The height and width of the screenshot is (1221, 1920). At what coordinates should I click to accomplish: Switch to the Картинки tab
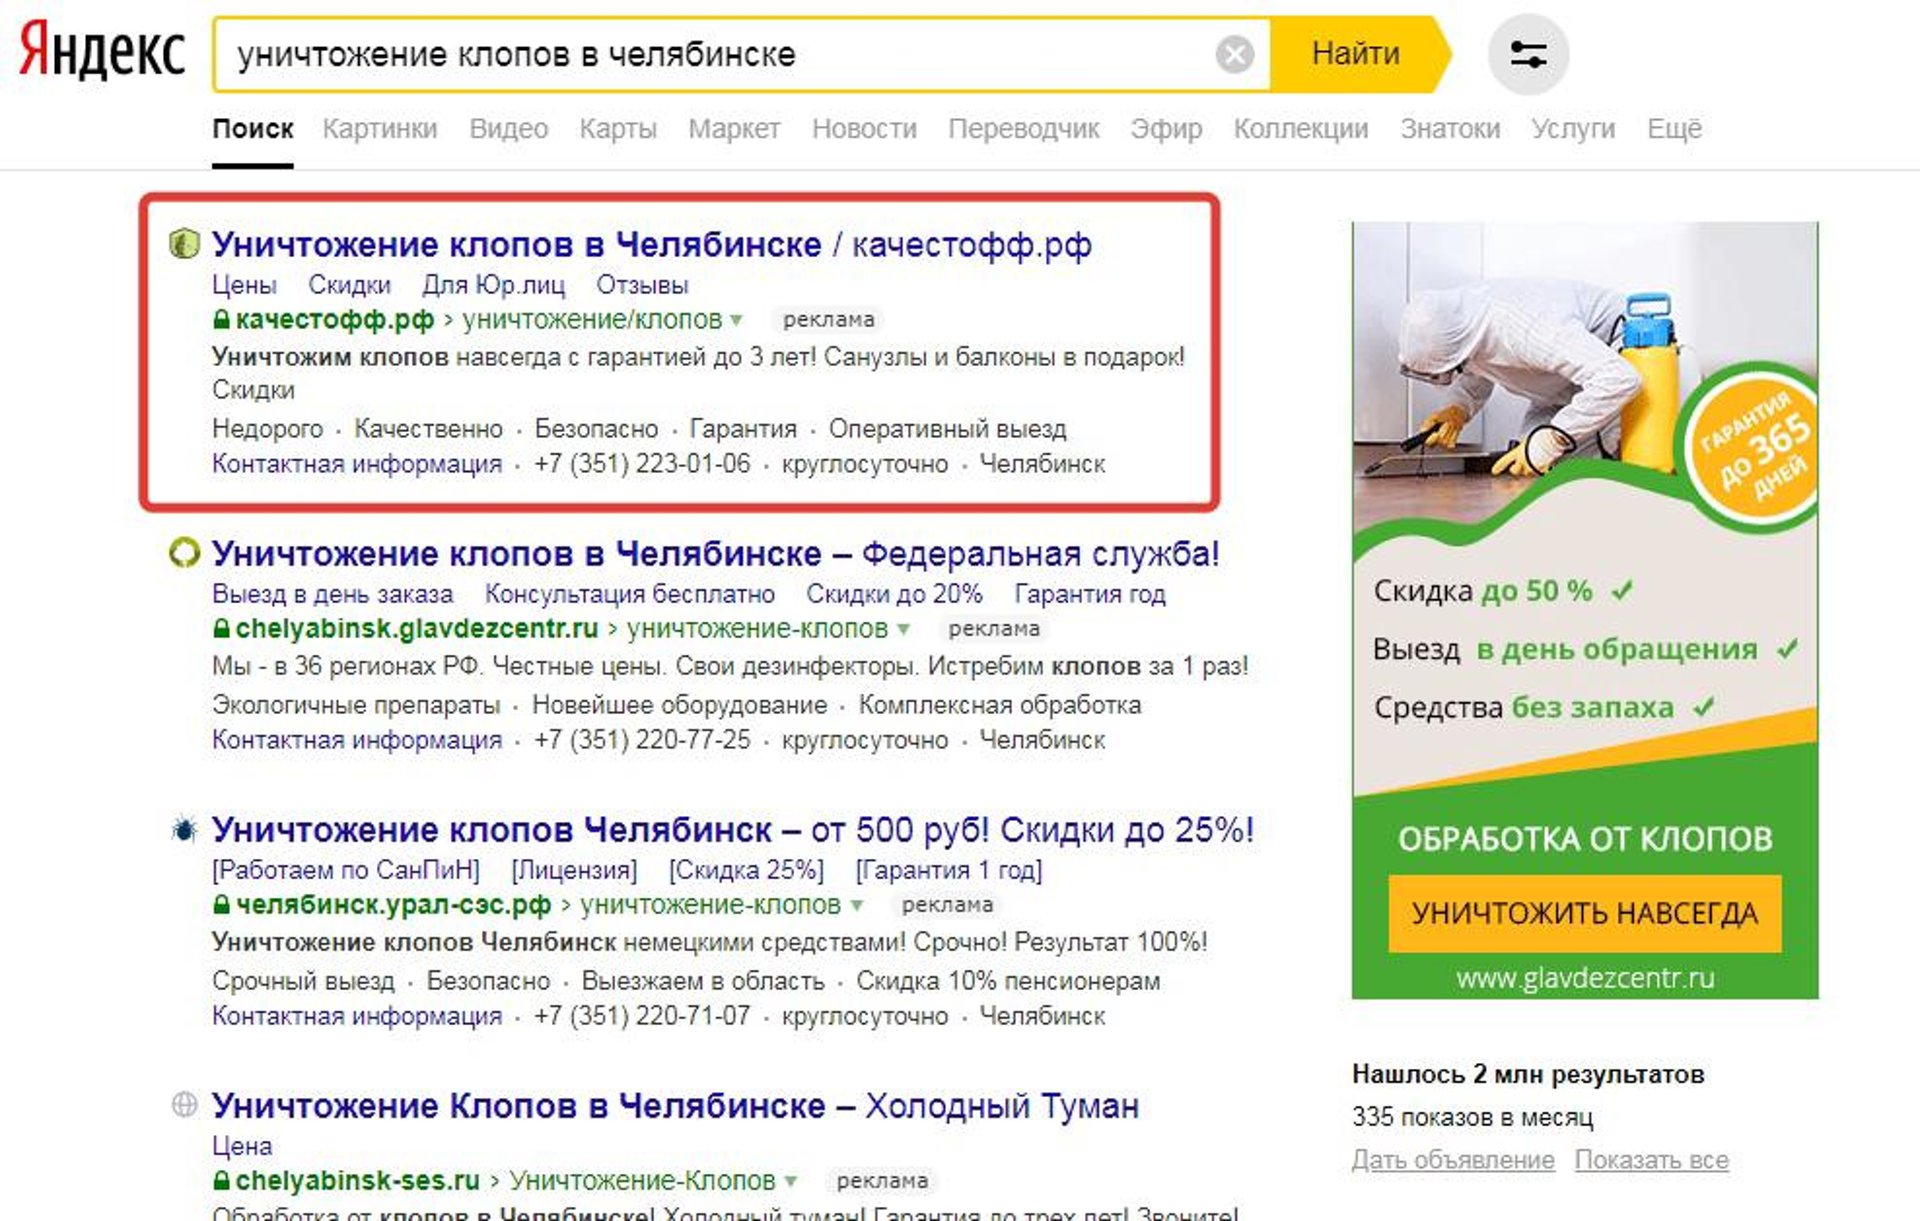pyautogui.click(x=380, y=129)
